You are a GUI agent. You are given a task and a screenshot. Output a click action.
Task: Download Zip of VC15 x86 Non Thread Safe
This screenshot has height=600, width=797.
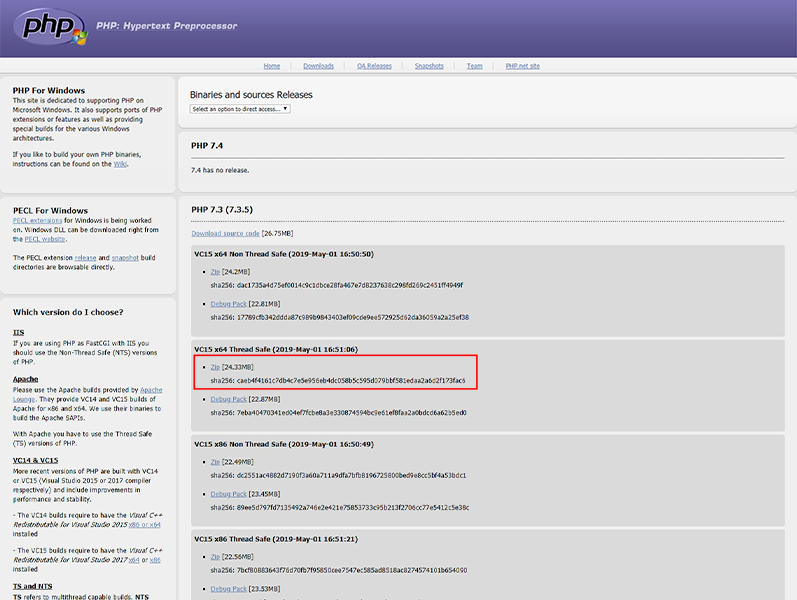(x=215, y=462)
